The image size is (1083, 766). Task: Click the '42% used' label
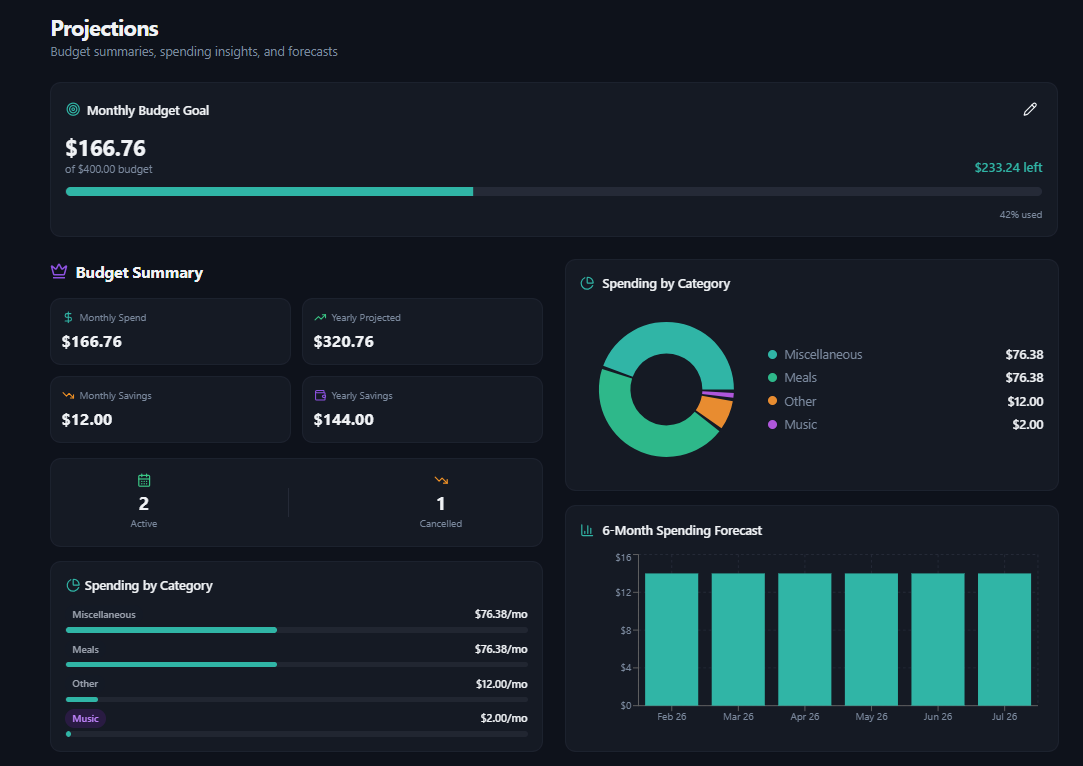point(1021,215)
